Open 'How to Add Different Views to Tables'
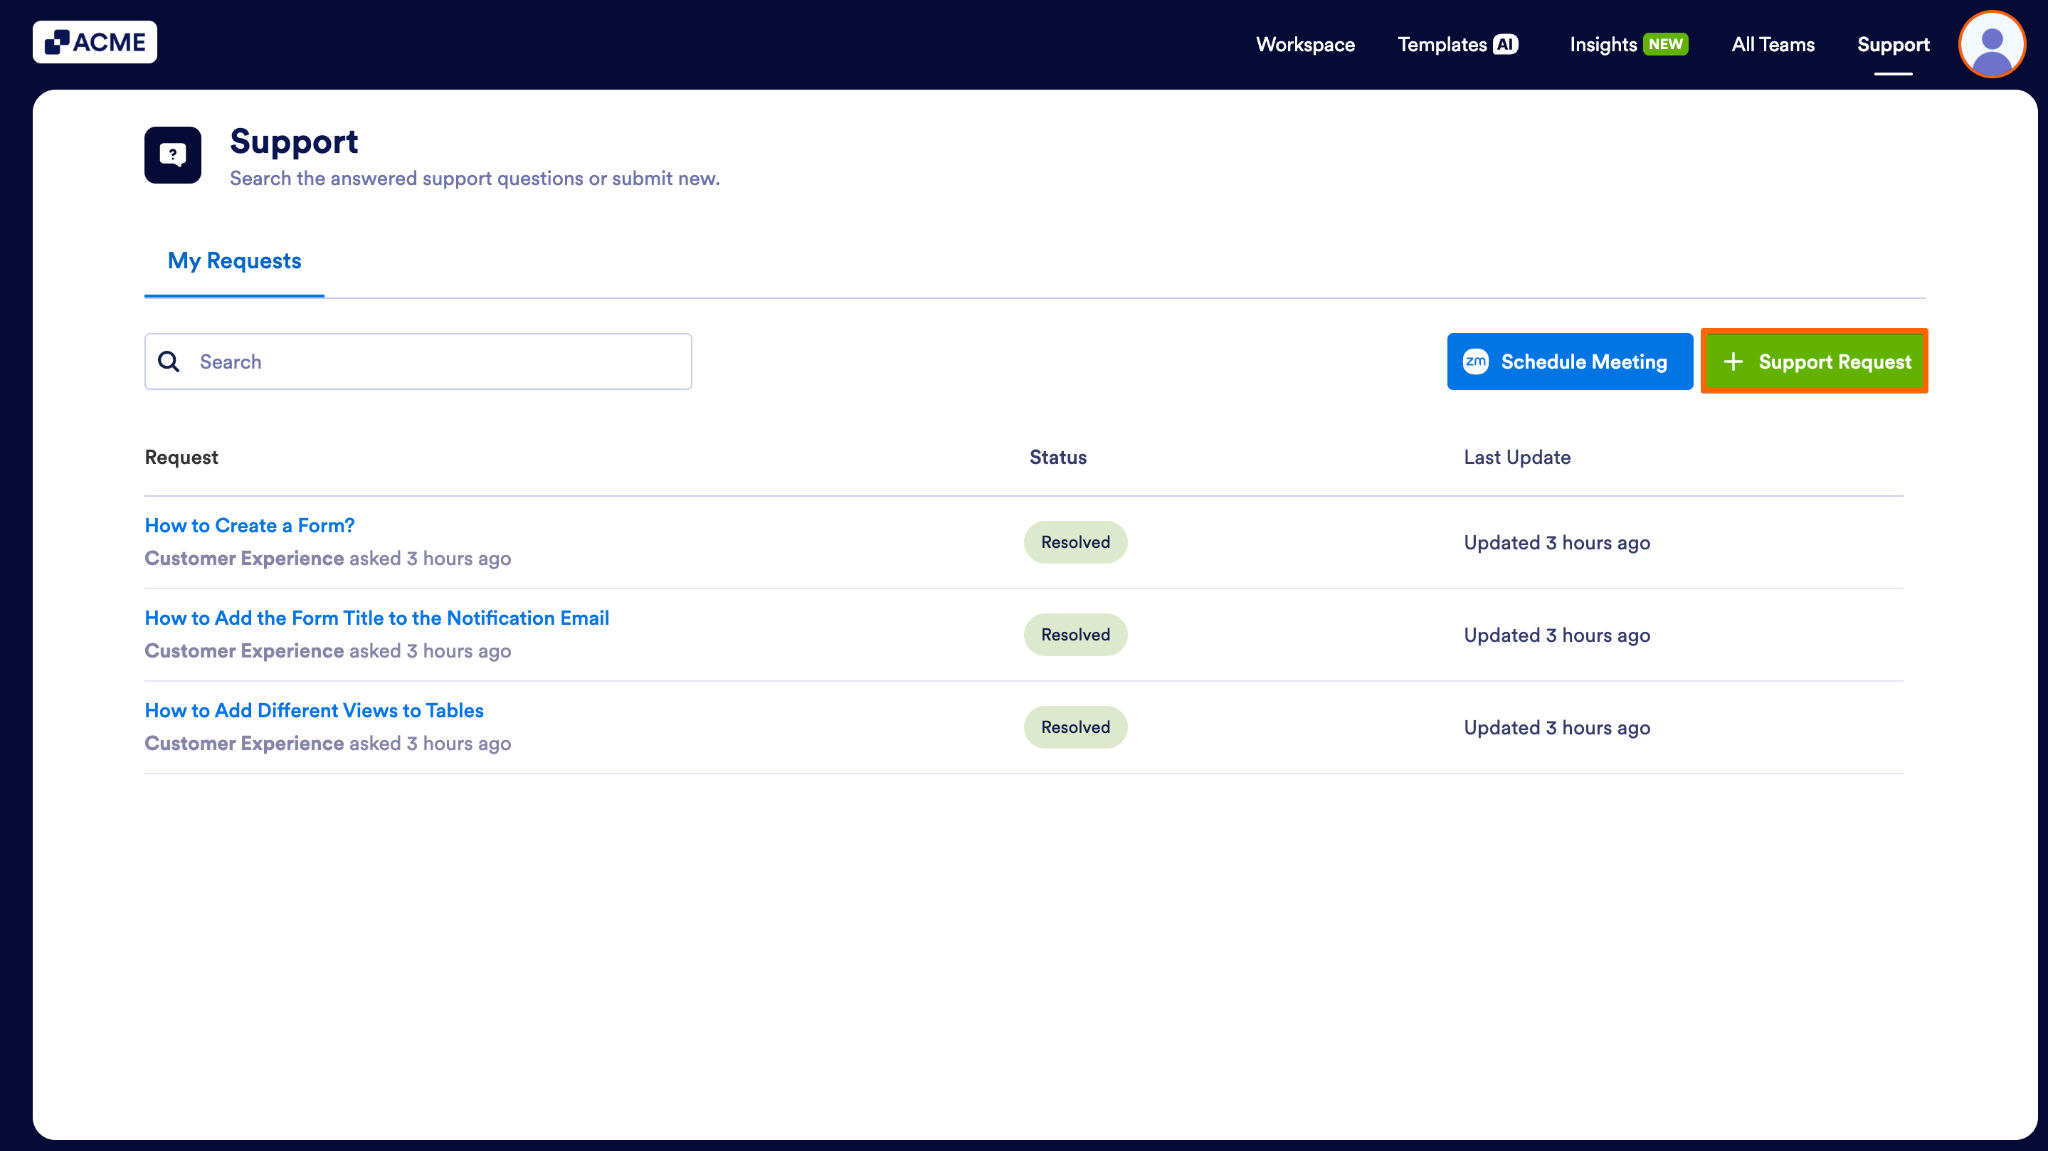 click(313, 709)
